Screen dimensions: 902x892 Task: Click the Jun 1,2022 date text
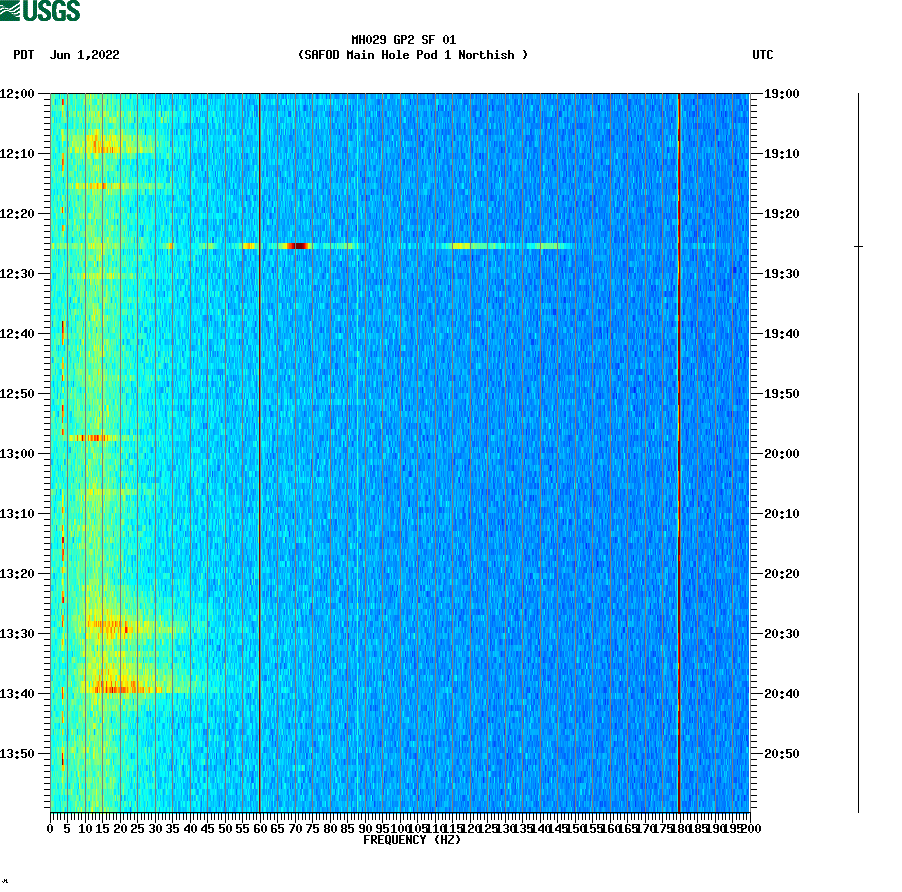click(x=84, y=56)
